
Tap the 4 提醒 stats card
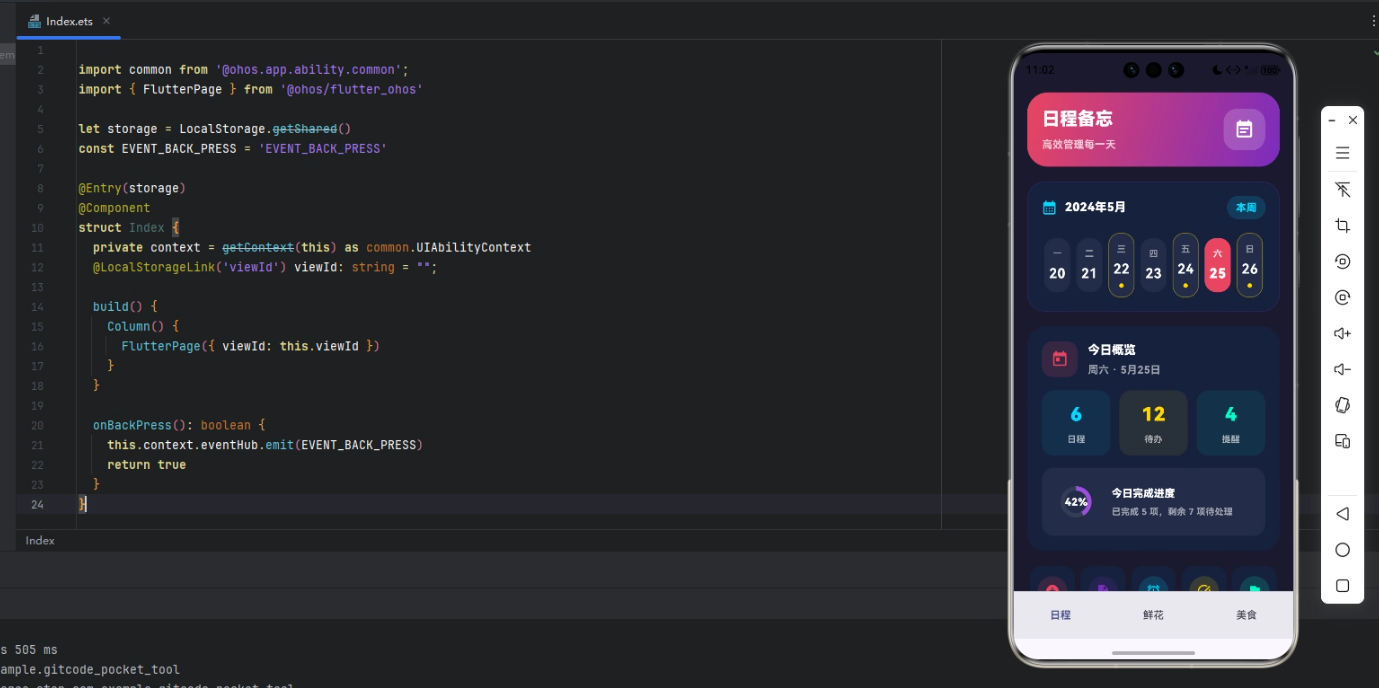(1231, 423)
